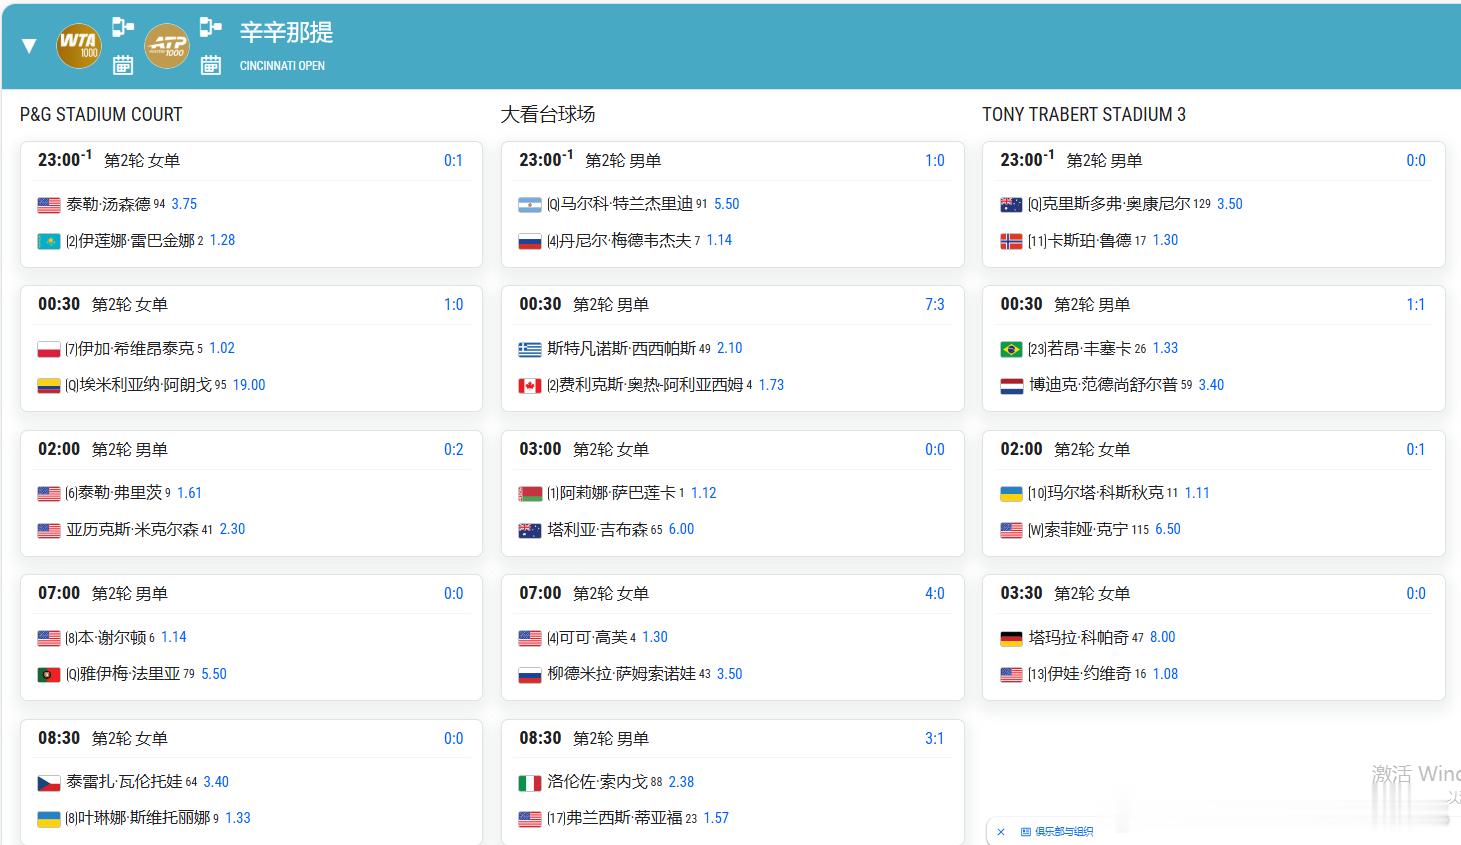The image size is (1461, 845).
Task: Select the 大看台球场 court heading
Action: click(548, 115)
